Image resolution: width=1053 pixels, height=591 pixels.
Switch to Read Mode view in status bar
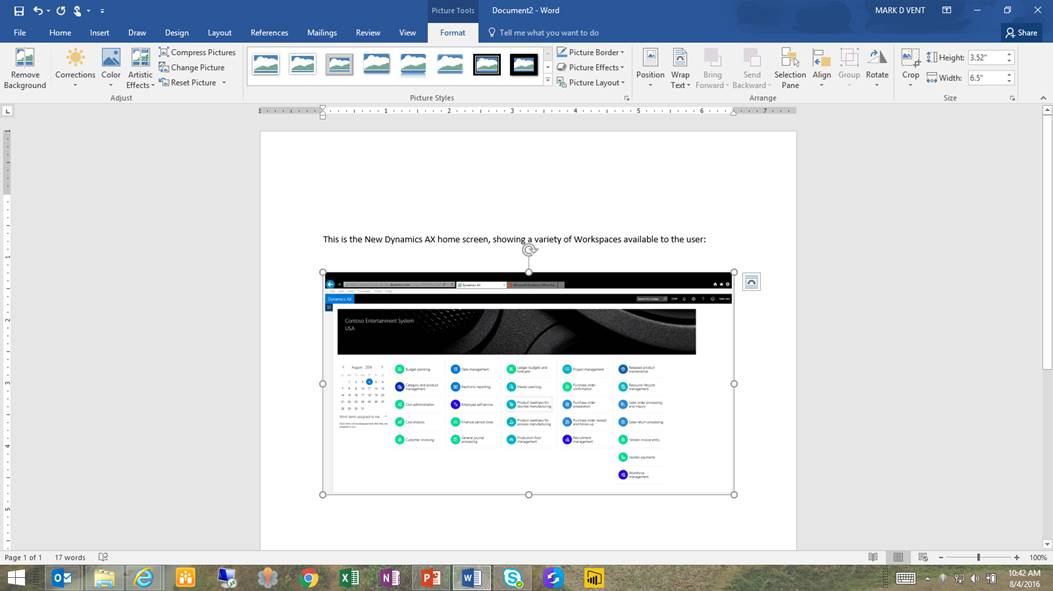point(873,557)
